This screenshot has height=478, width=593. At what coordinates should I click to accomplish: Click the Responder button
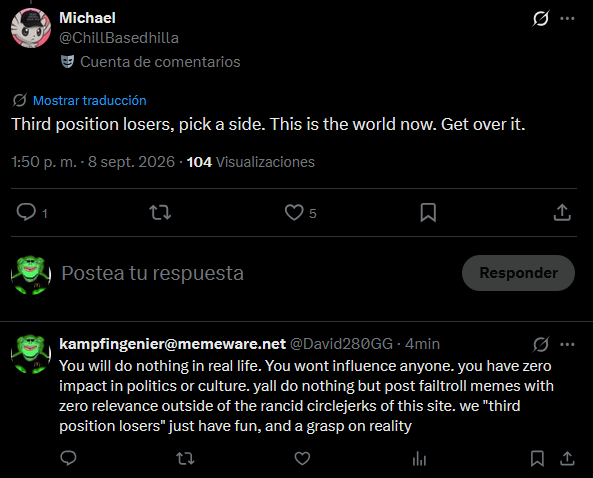518,273
